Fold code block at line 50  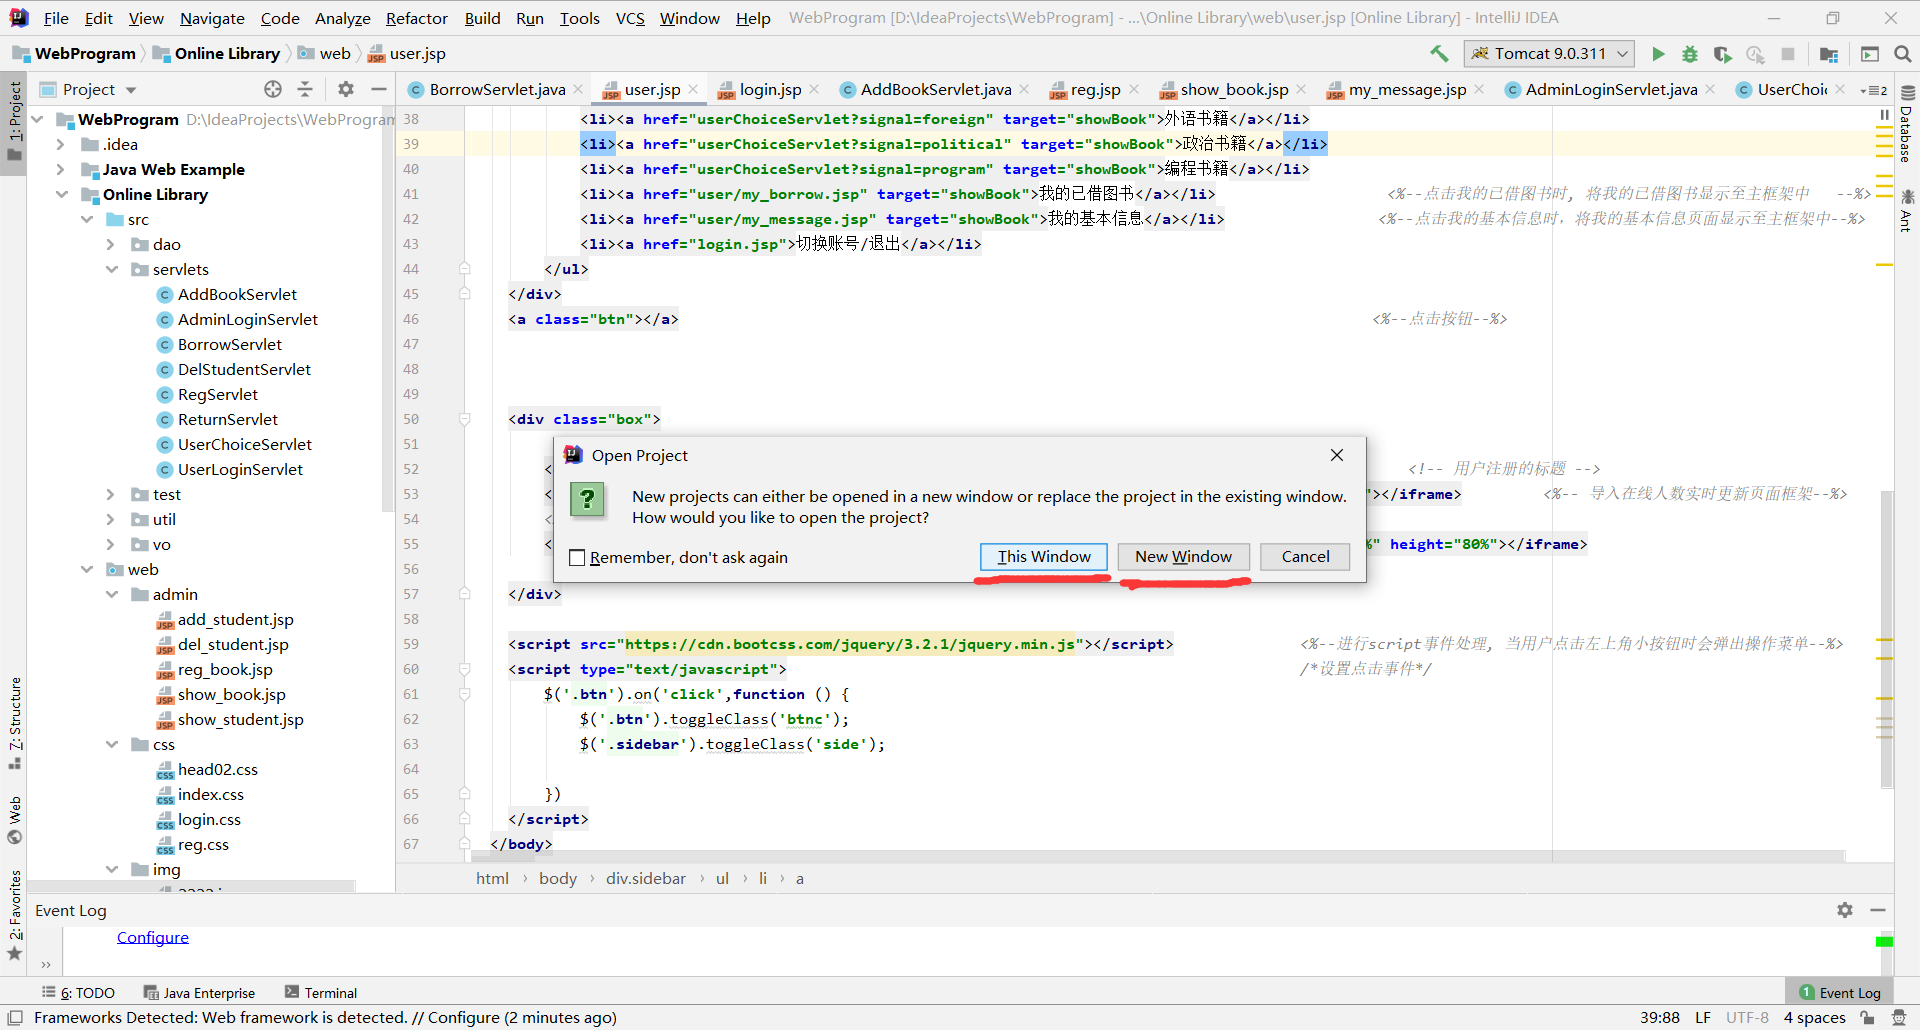coord(465,419)
